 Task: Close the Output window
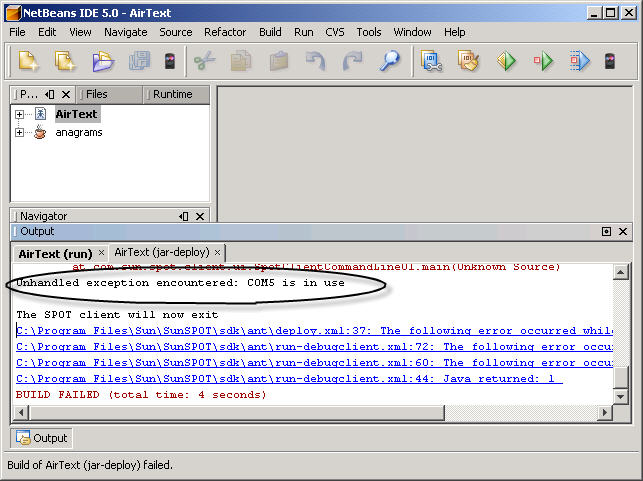click(622, 231)
